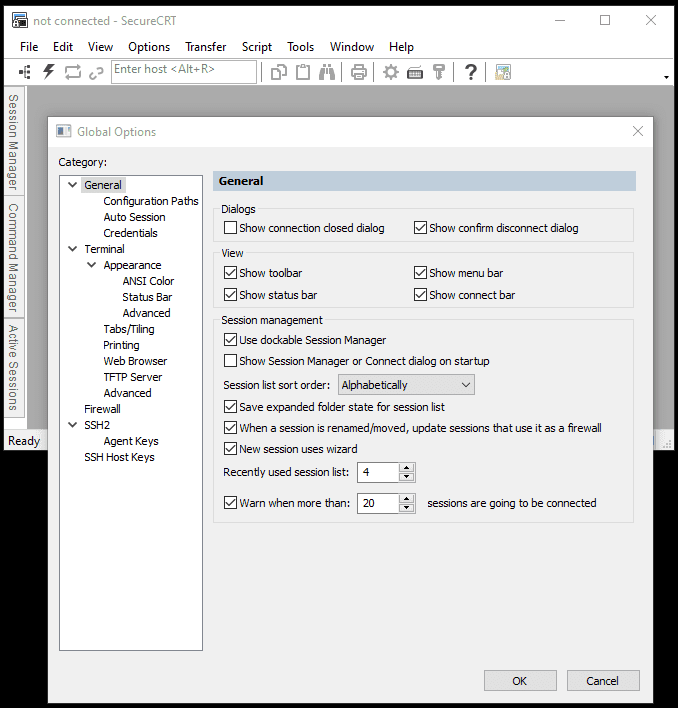Image resolution: width=678 pixels, height=708 pixels.
Task: Open the Edit menu
Action: [63, 47]
